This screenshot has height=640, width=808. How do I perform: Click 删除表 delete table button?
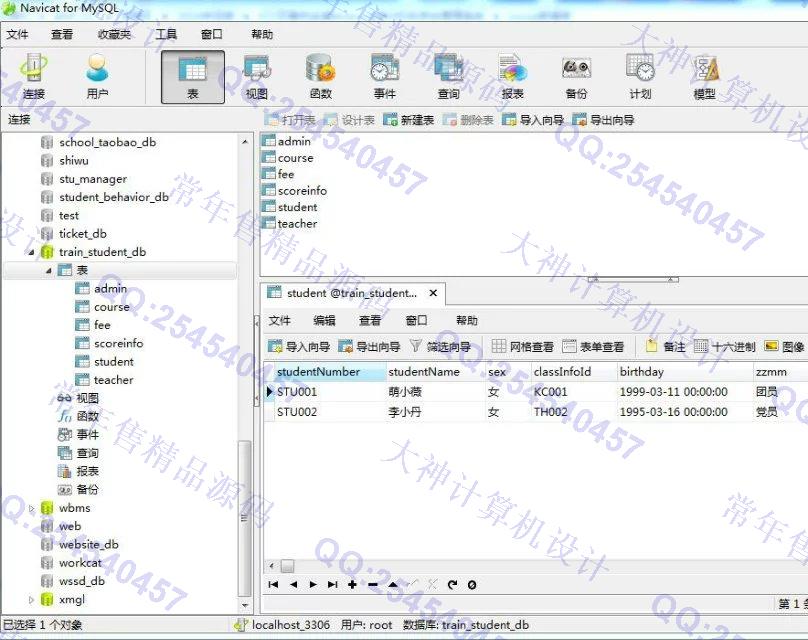tap(468, 120)
